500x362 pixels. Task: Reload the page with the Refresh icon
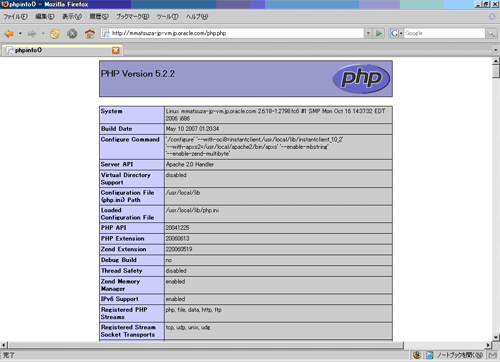coord(55,33)
